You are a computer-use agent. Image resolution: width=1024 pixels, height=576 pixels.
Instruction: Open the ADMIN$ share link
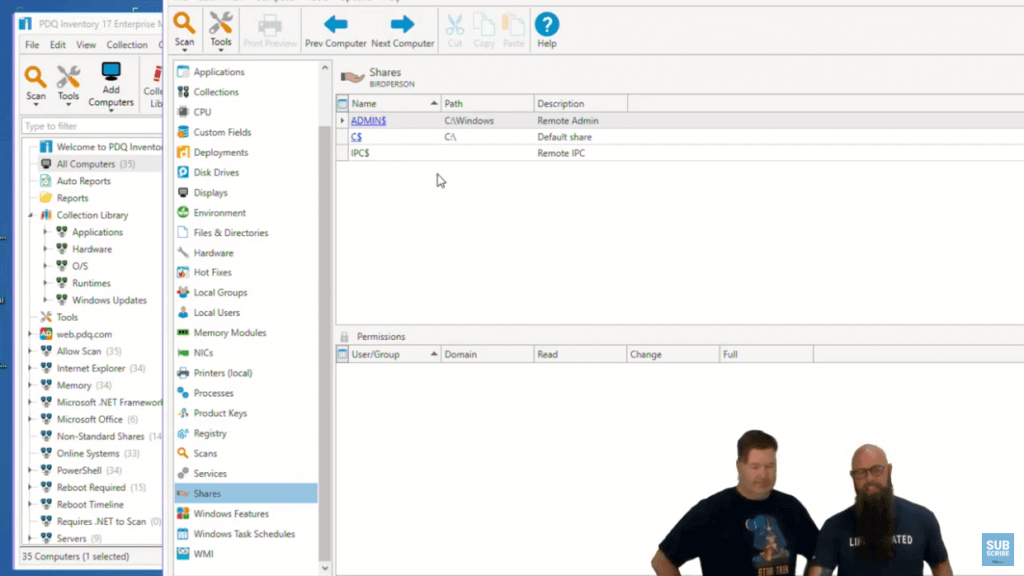pyautogui.click(x=368, y=121)
